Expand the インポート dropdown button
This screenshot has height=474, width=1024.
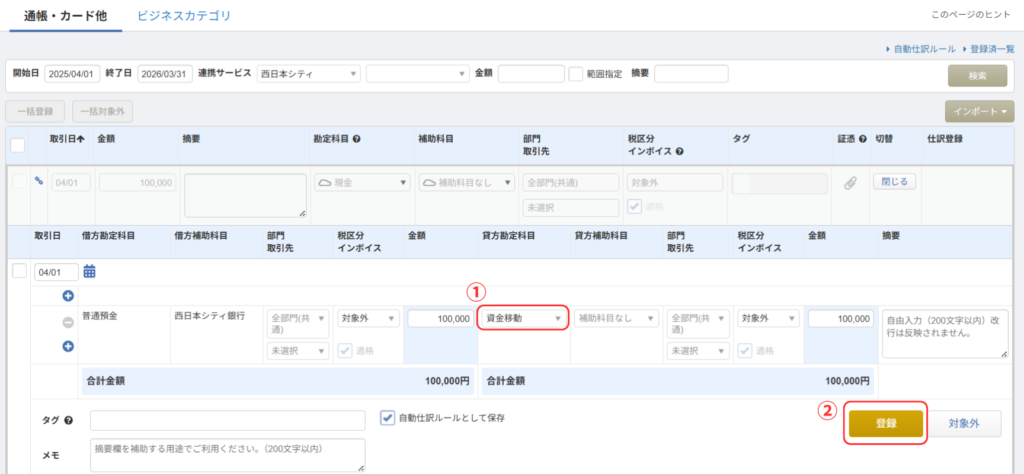point(979,111)
